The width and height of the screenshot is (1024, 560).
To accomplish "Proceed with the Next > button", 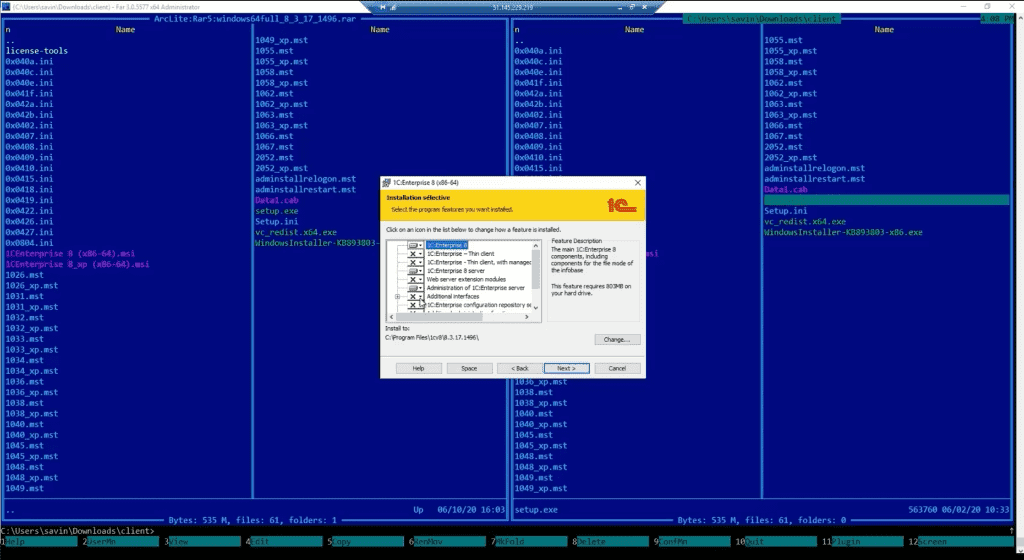I will click(566, 368).
